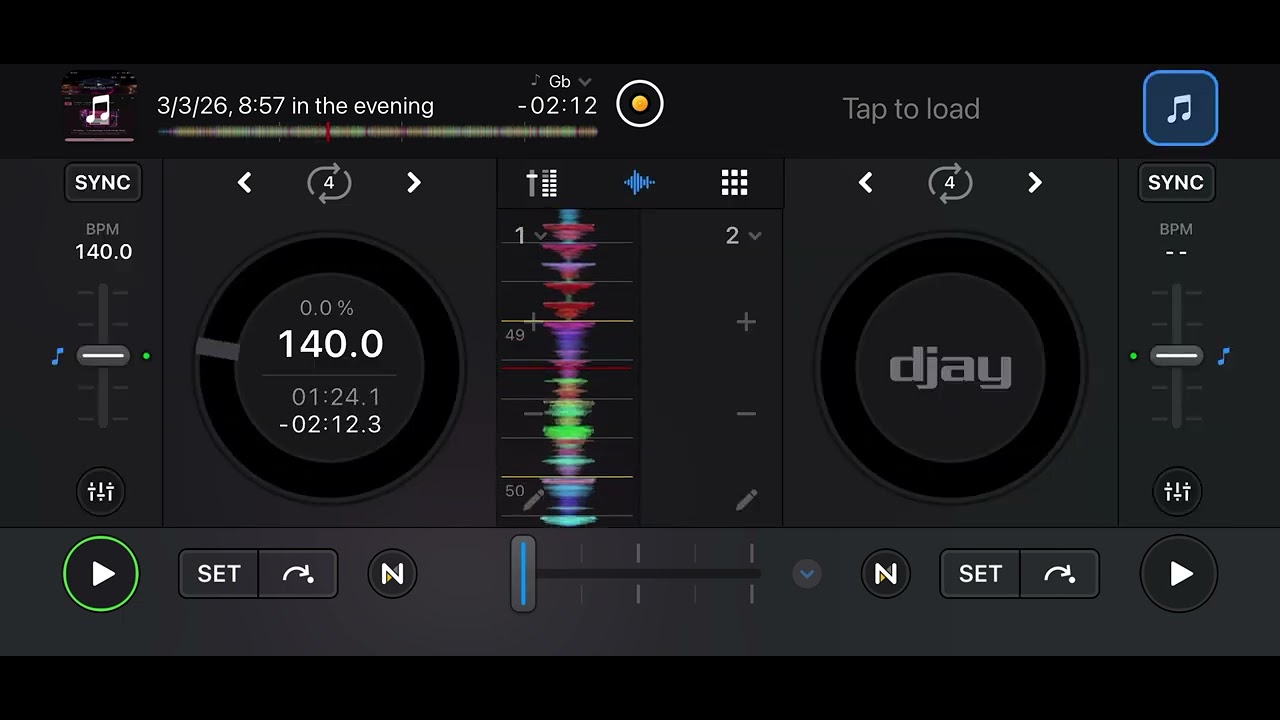Viewport: 1280px width, 720px height.
Task: Tap the record button
Action: tap(640, 103)
